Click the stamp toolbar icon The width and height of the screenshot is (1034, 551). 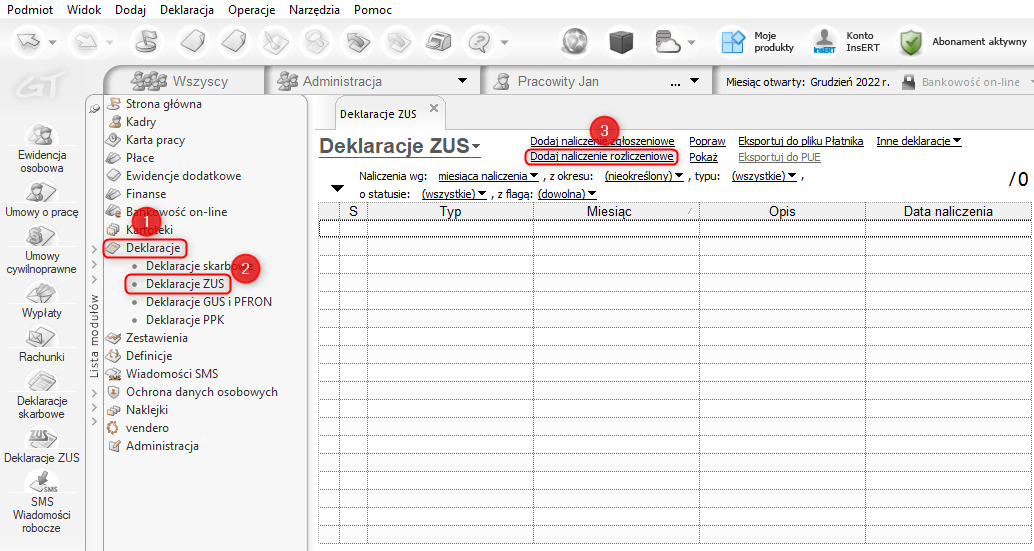coord(146,42)
